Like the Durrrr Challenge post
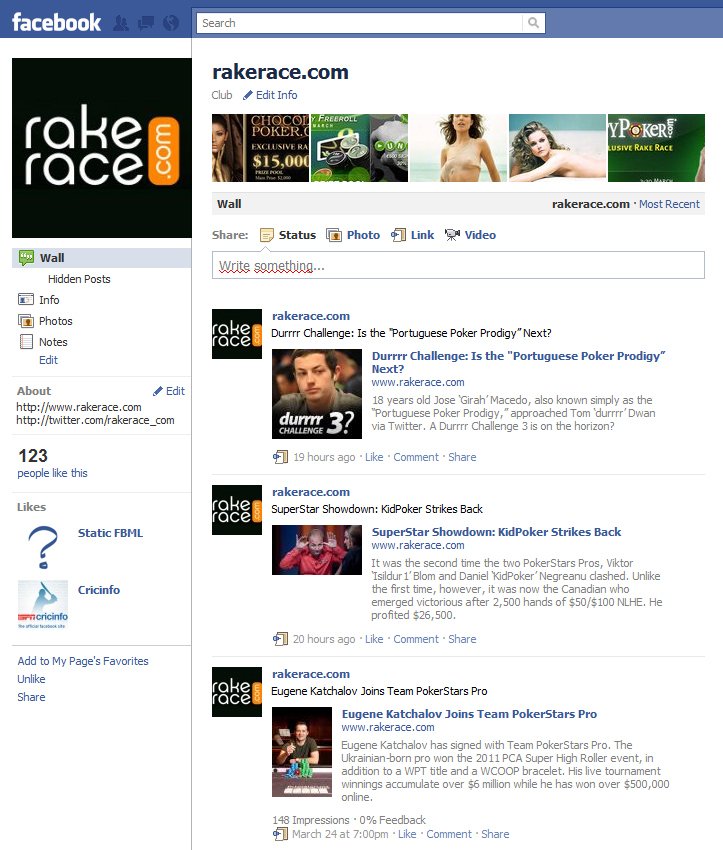Screen dimensions: 723x850 point(374,457)
